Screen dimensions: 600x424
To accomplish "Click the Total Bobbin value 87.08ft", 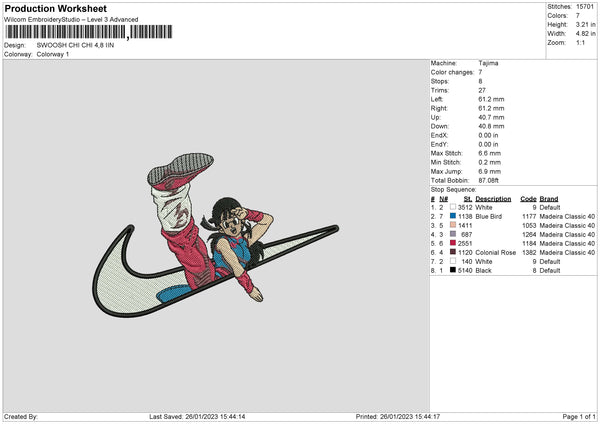I will click(x=488, y=180).
